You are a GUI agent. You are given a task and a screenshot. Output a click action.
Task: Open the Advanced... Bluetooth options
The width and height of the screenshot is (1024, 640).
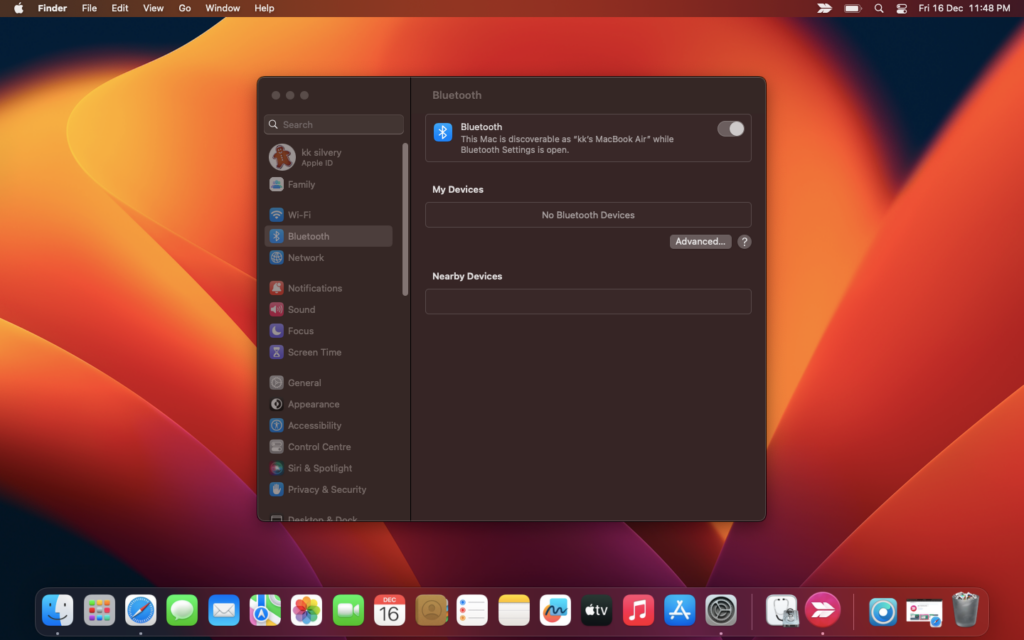coord(700,242)
